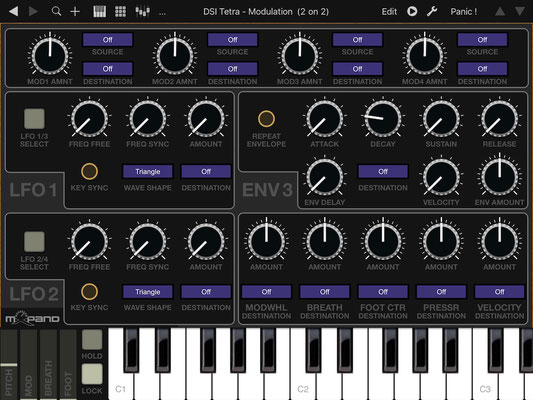Click the ENV 3 Decay knob
The height and width of the screenshot is (400, 533).
(x=383, y=119)
